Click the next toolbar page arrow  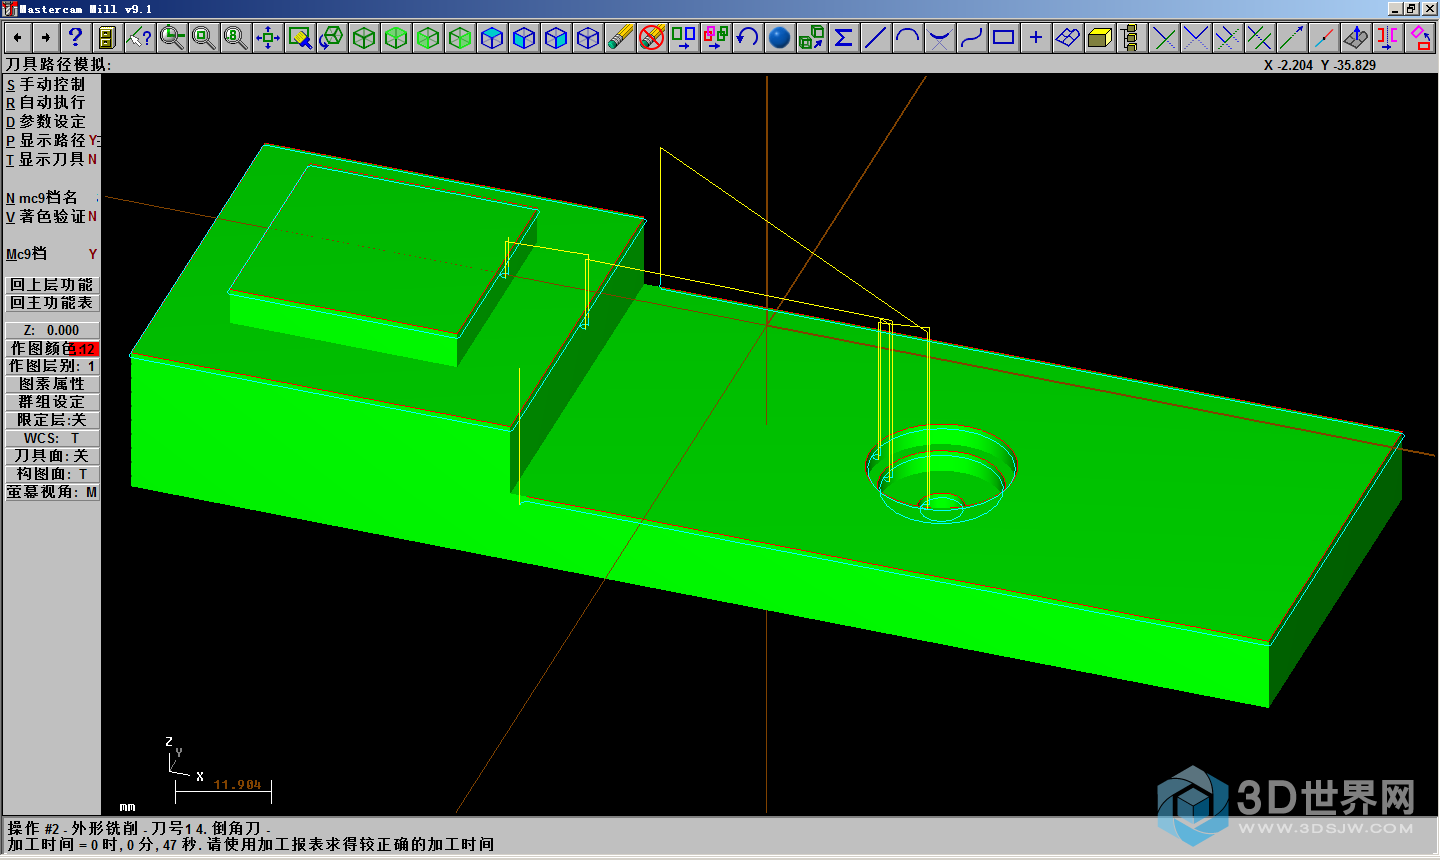point(45,38)
